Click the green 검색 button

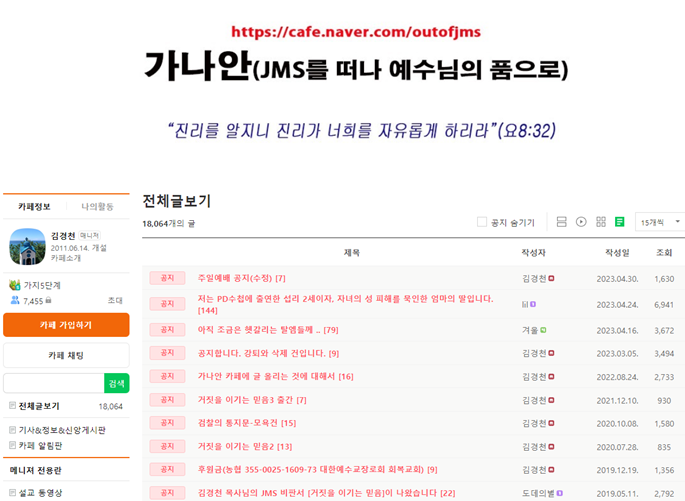pos(117,384)
